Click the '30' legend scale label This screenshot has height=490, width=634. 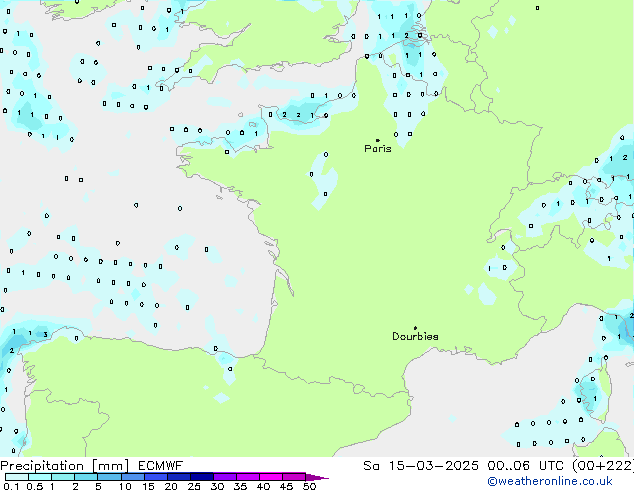218,486
